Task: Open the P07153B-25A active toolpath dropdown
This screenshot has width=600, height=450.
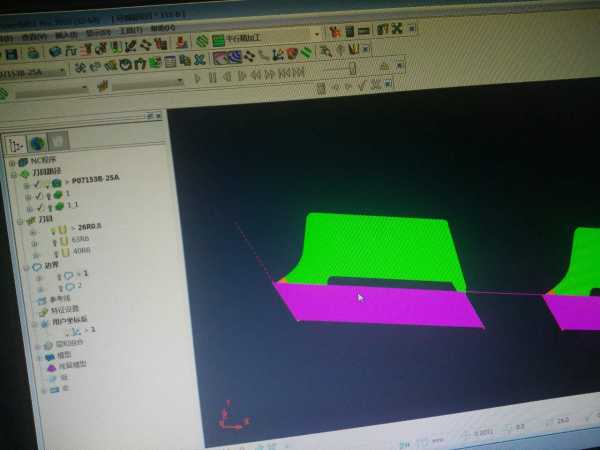Action: pos(62,70)
